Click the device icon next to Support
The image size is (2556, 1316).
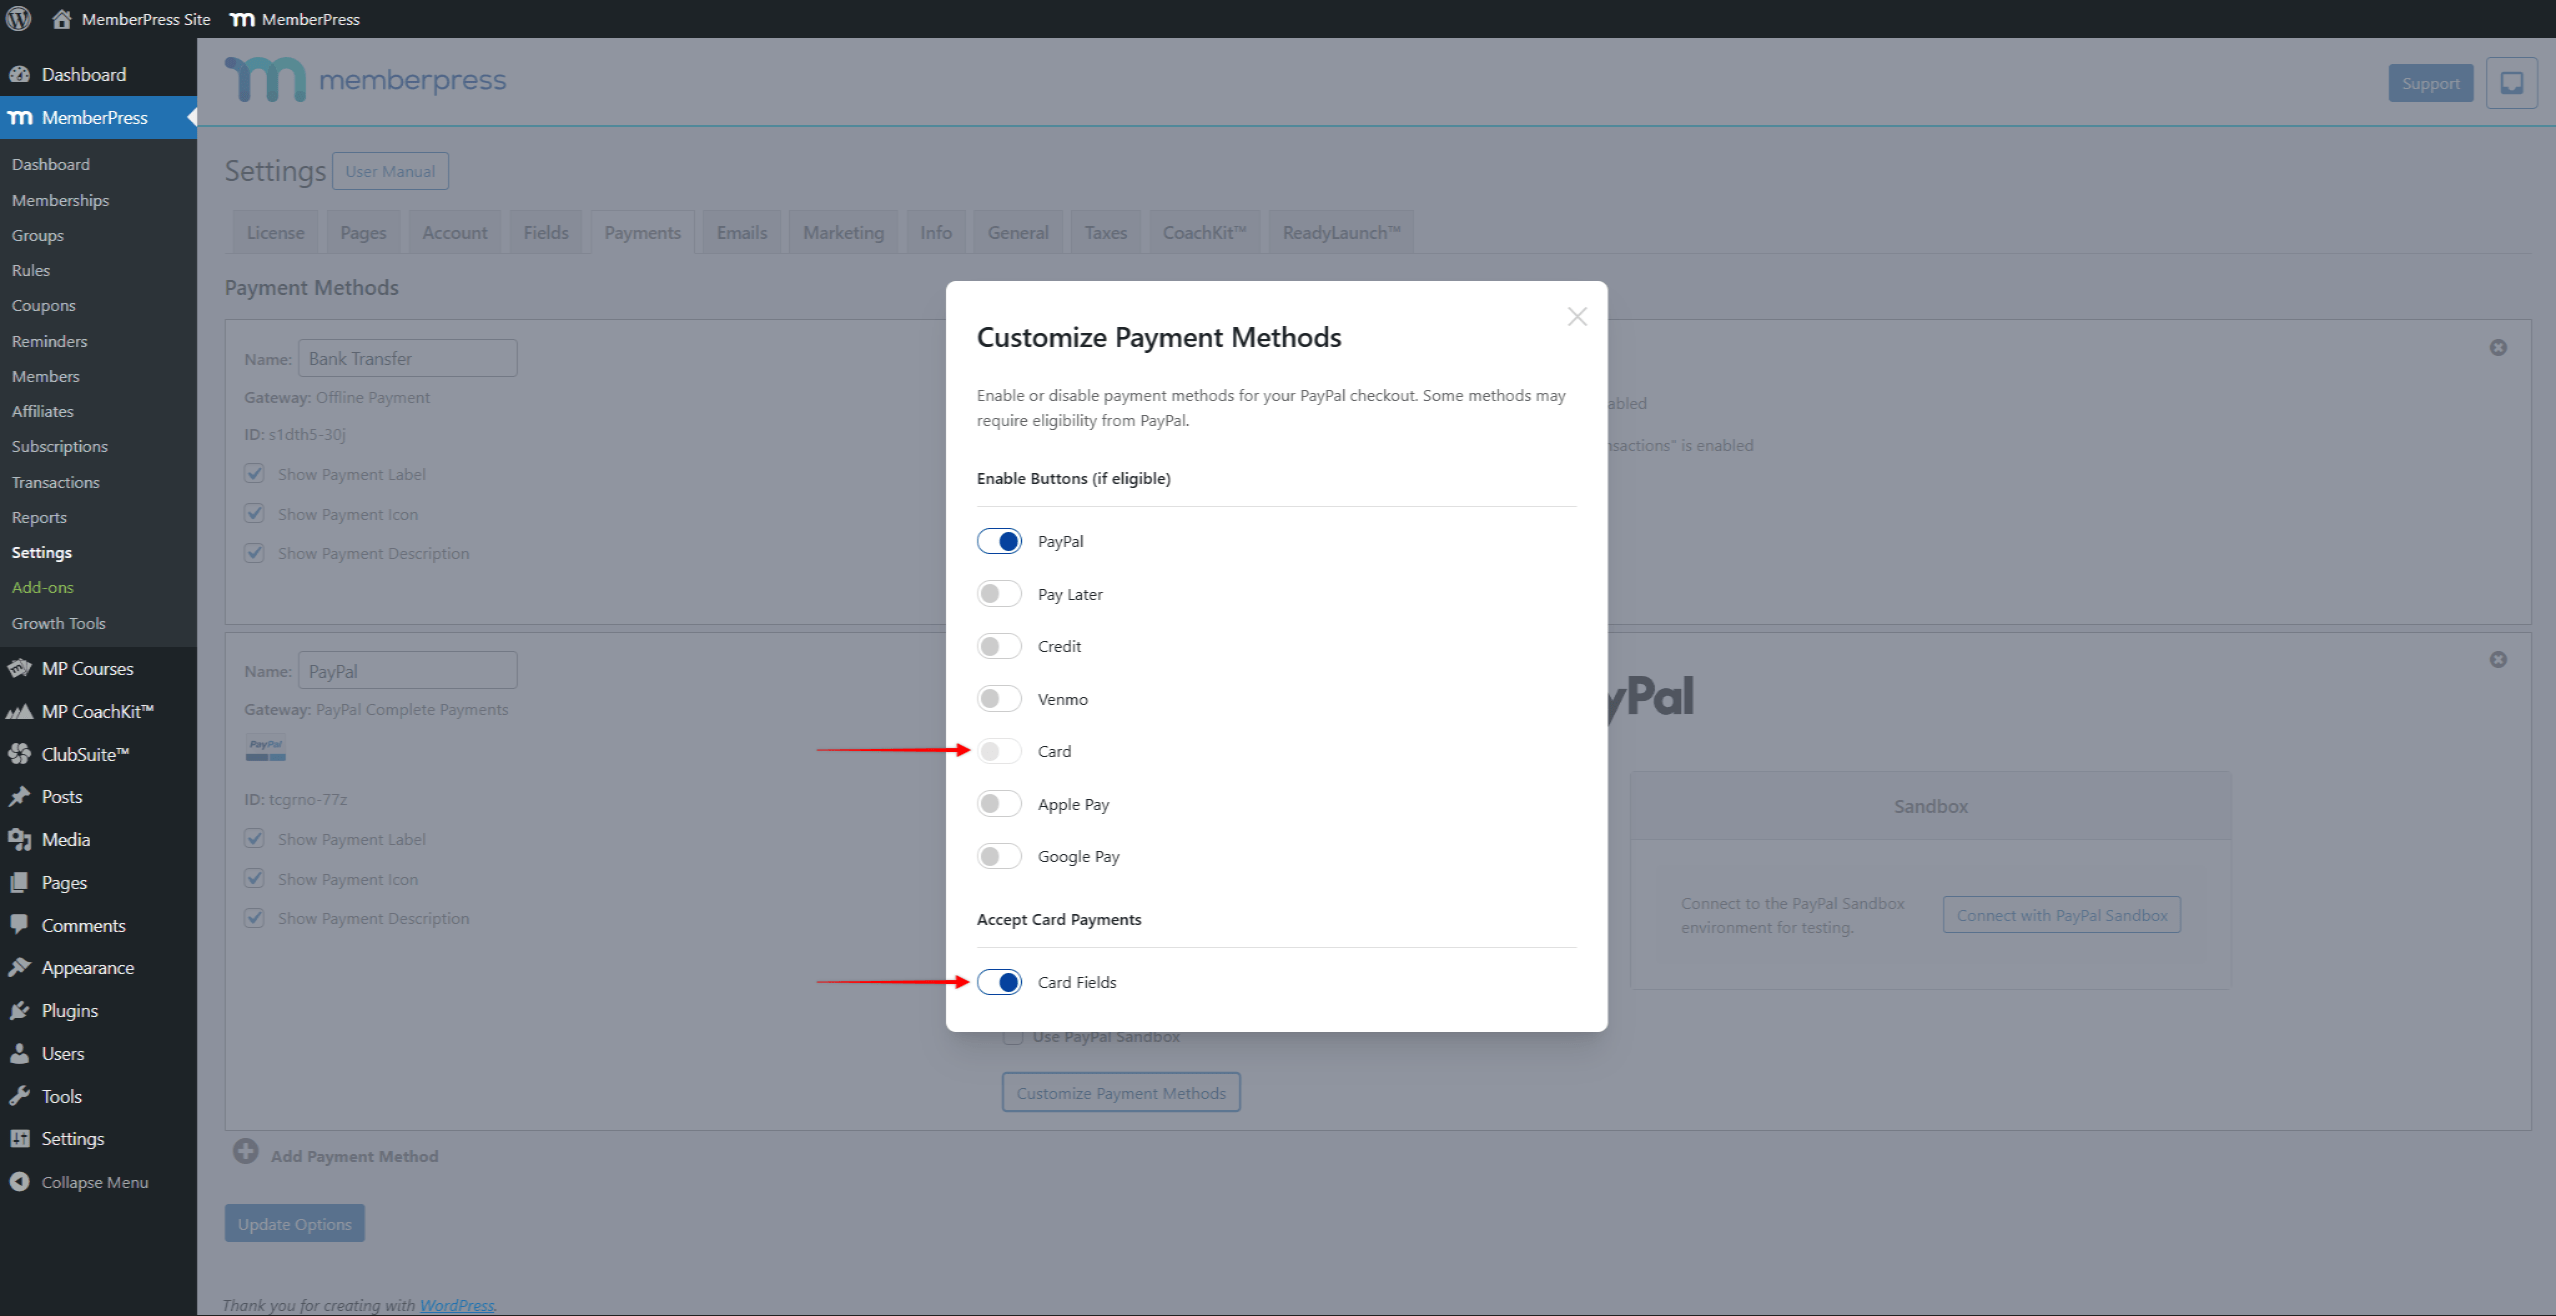[2511, 83]
